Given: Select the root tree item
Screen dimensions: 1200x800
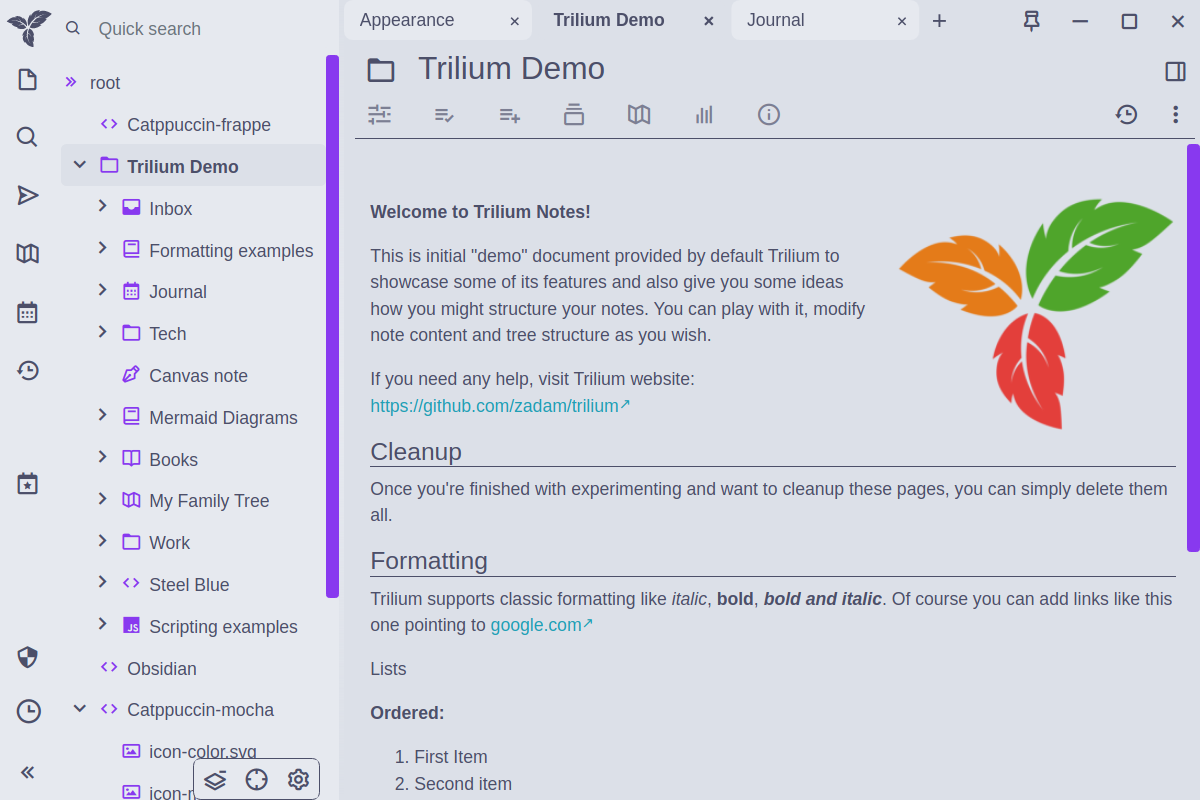Looking at the screenshot, I should point(105,83).
